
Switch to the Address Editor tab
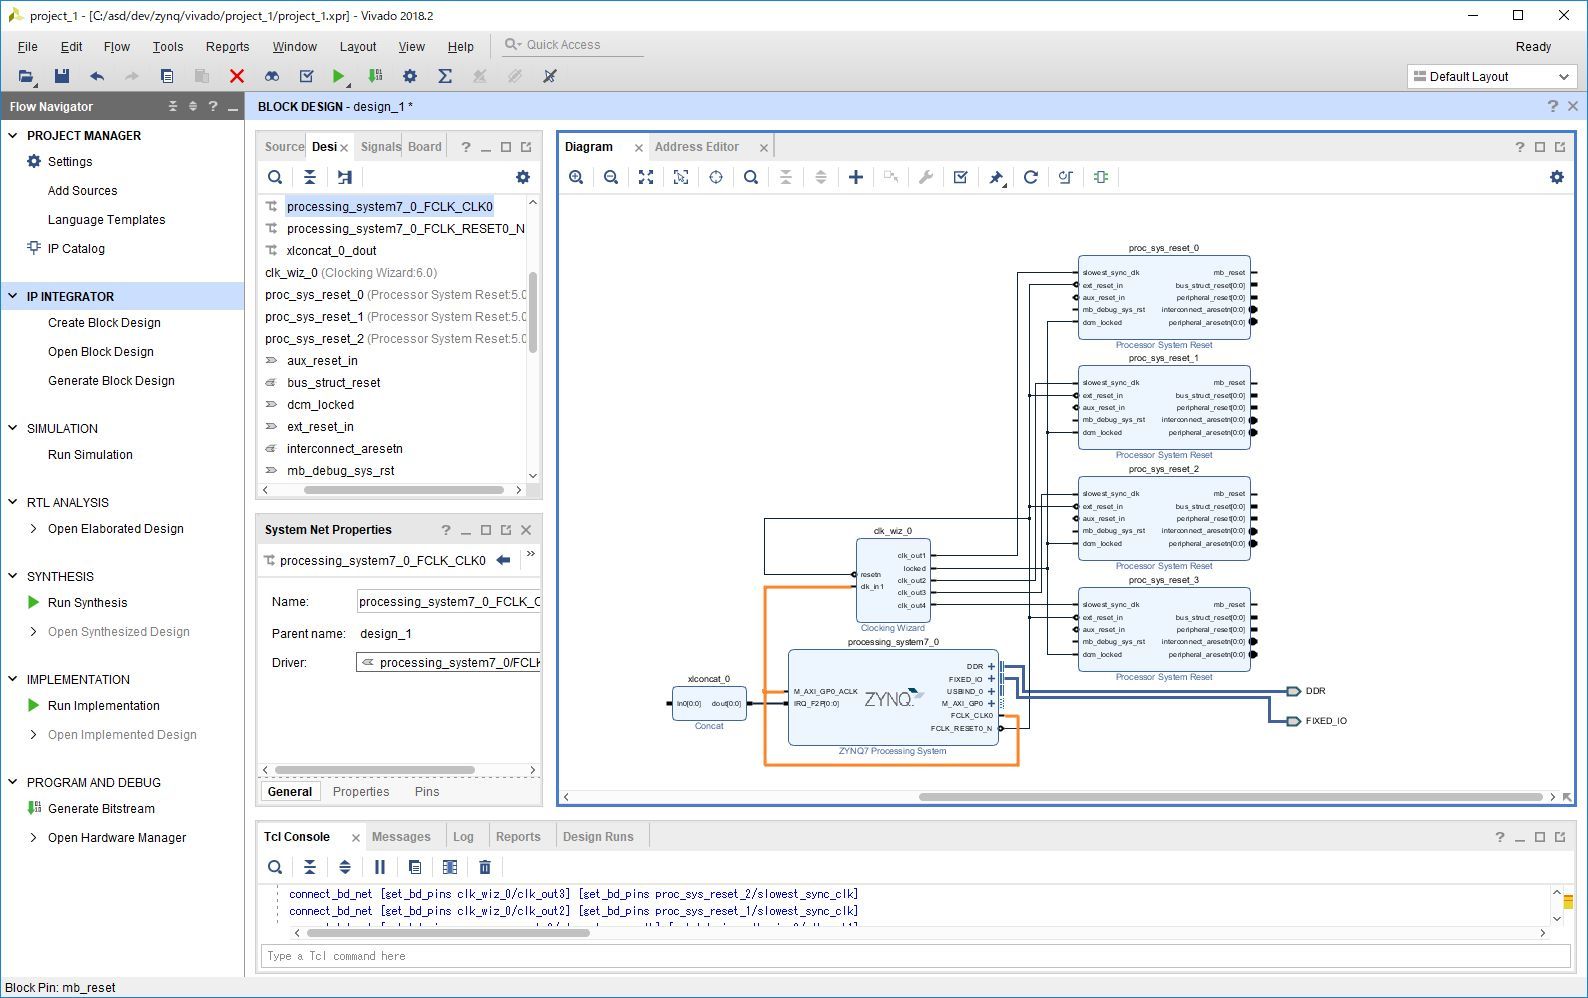(696, 147)
